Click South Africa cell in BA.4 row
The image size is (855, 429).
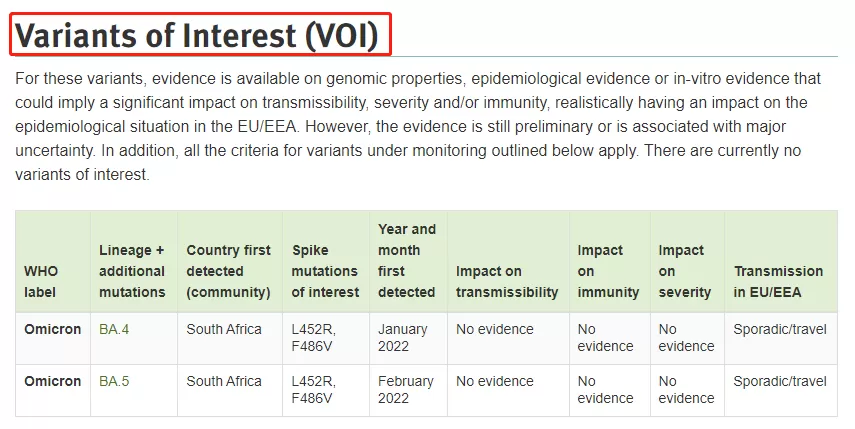coord(224,329)
